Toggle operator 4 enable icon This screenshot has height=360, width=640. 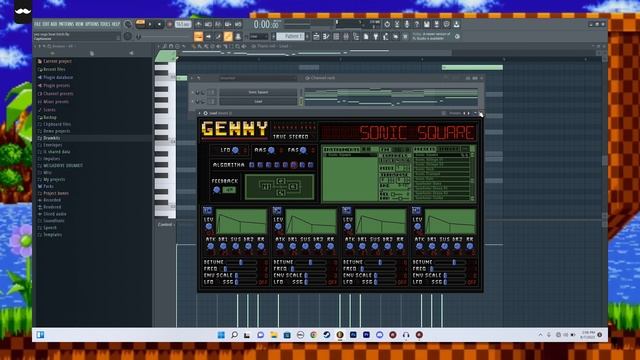click(416, 210)
